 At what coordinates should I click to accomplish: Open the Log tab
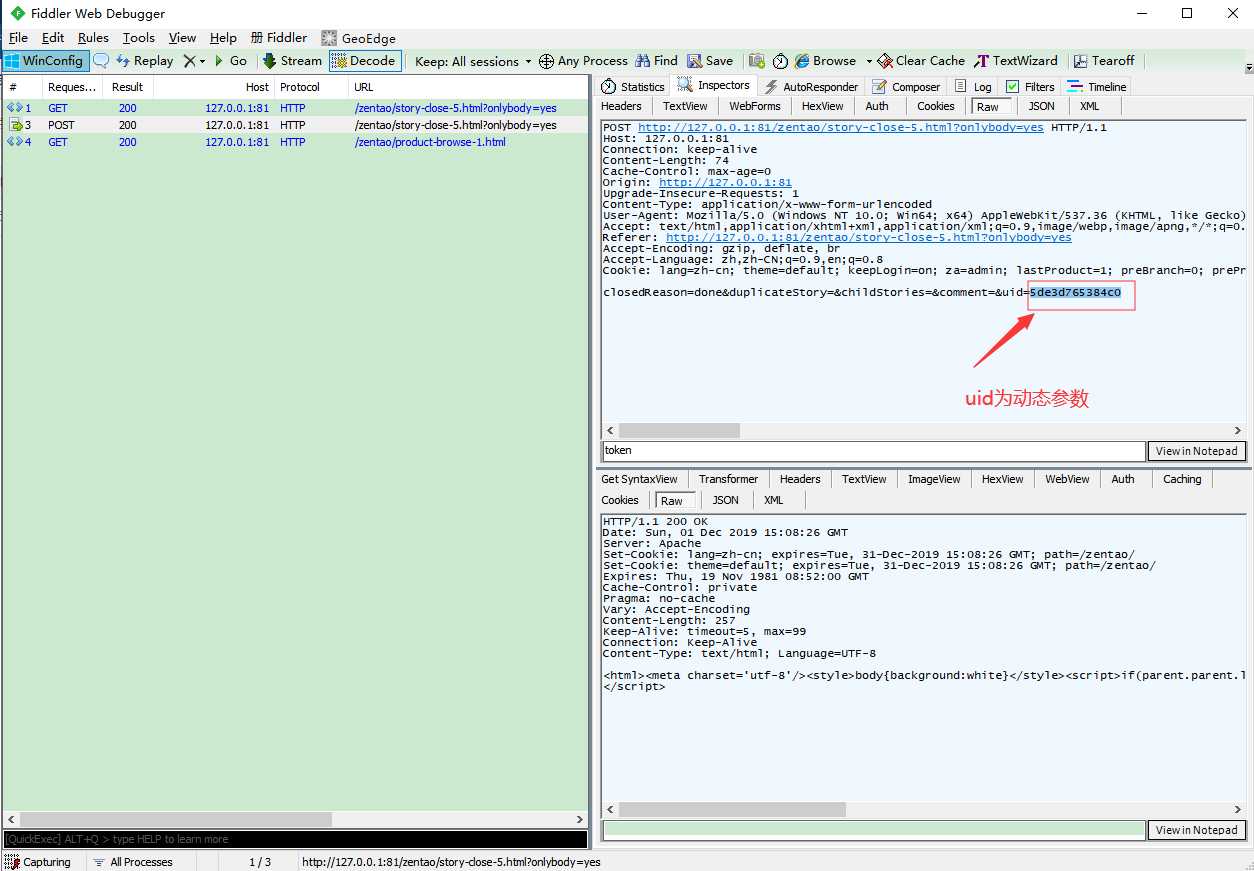click(x=973, y=87)
